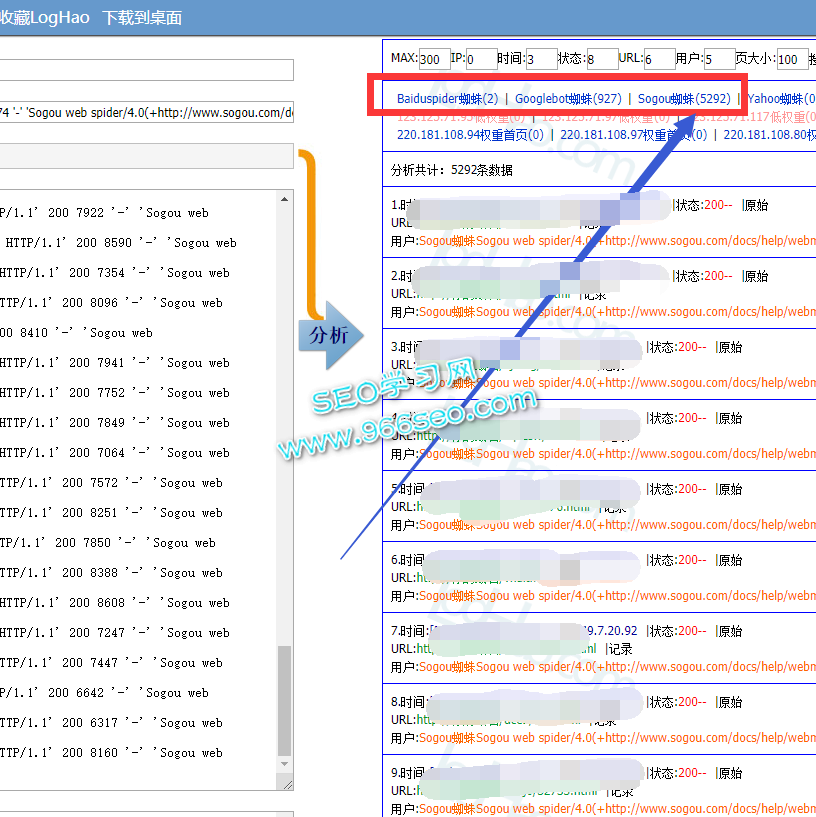Click 原始 link in result row 9

pos(730,773)
